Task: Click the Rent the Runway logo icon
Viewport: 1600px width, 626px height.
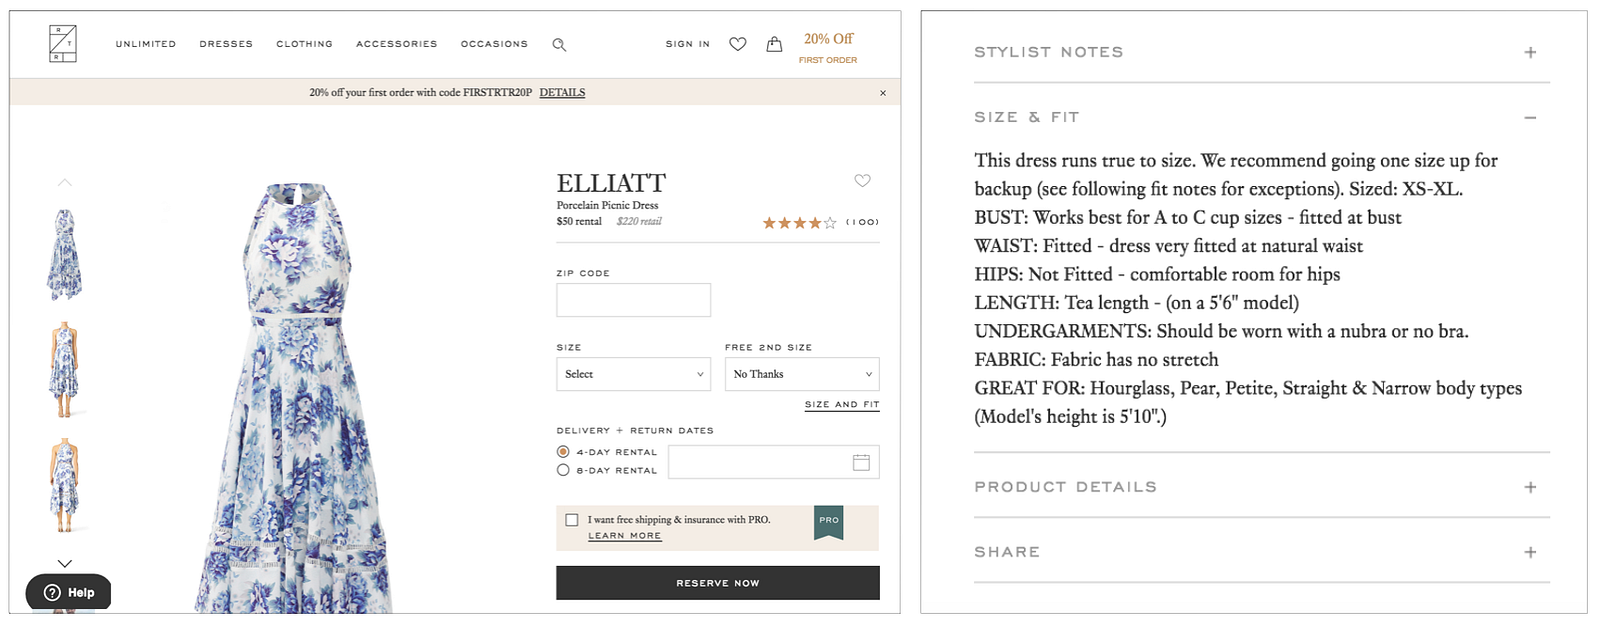Action: [x=63, y=44]
